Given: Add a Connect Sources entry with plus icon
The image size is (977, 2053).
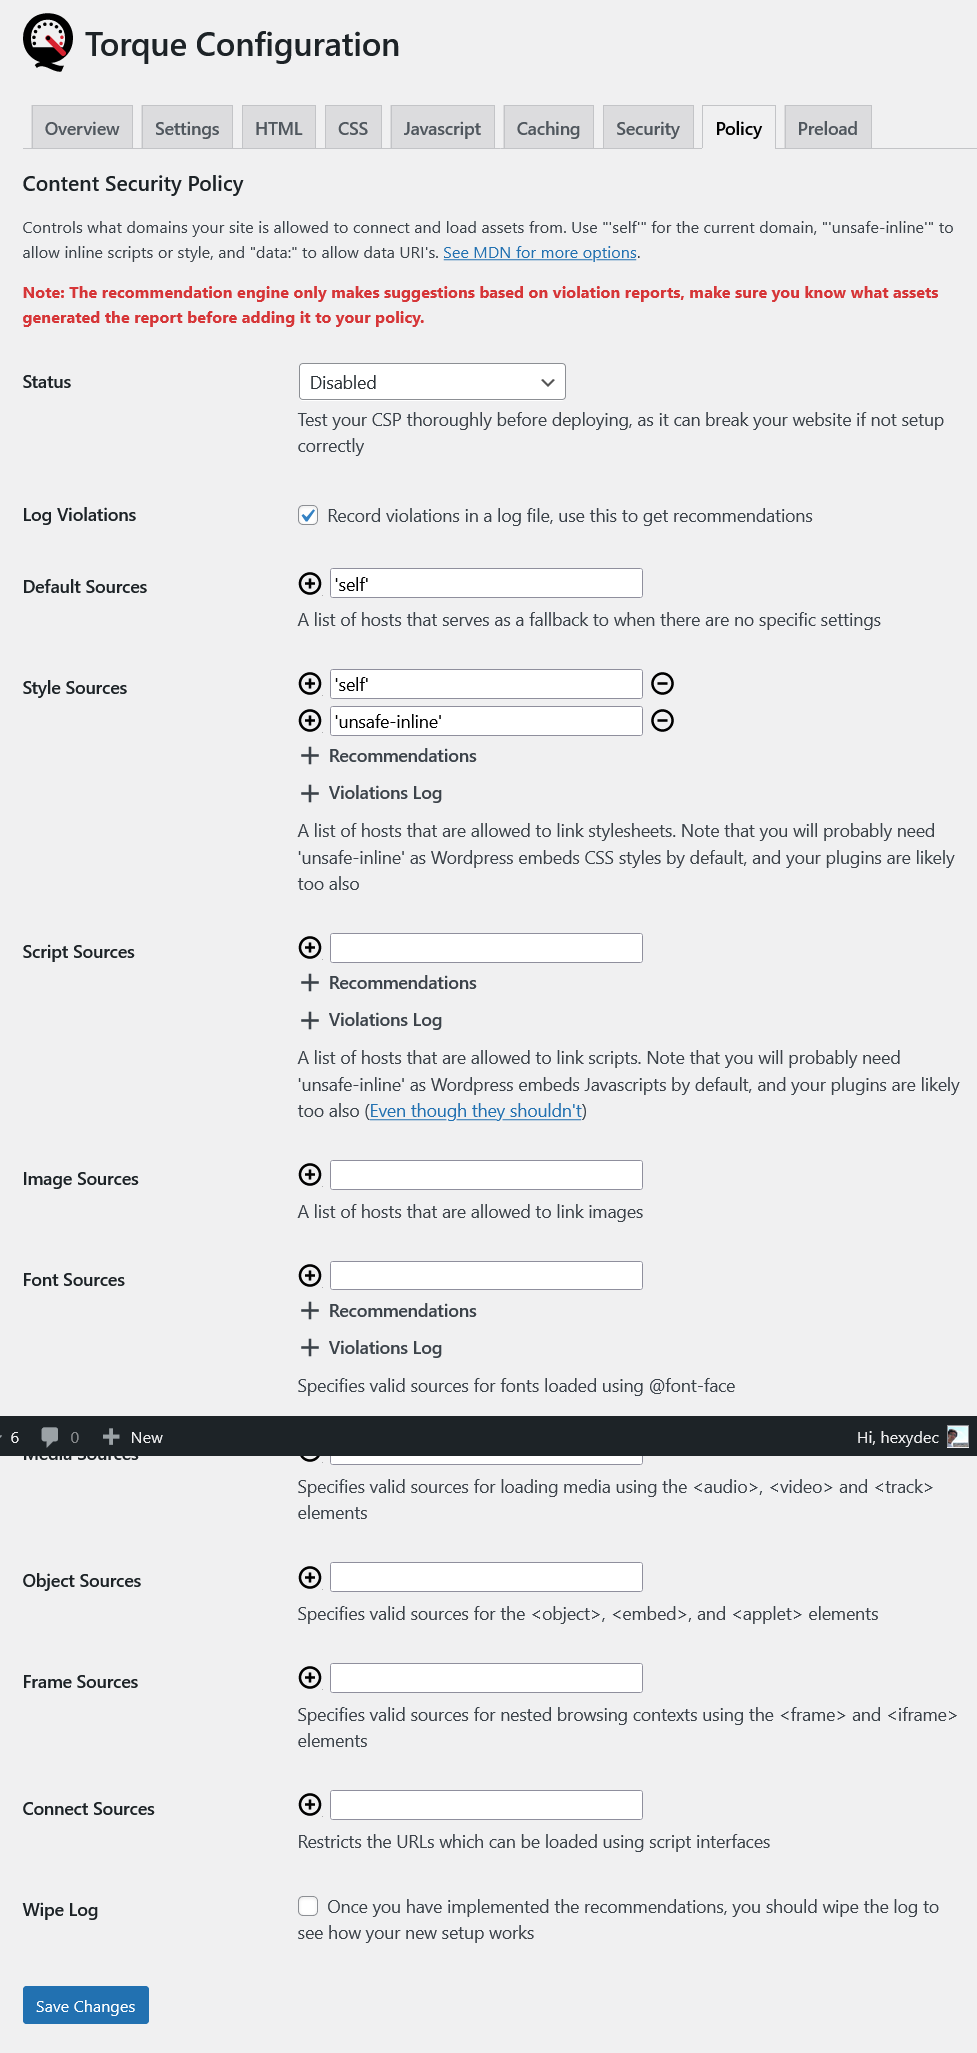Looking at the screenshot, I should pyautogui.click(x=310, y=1804).
